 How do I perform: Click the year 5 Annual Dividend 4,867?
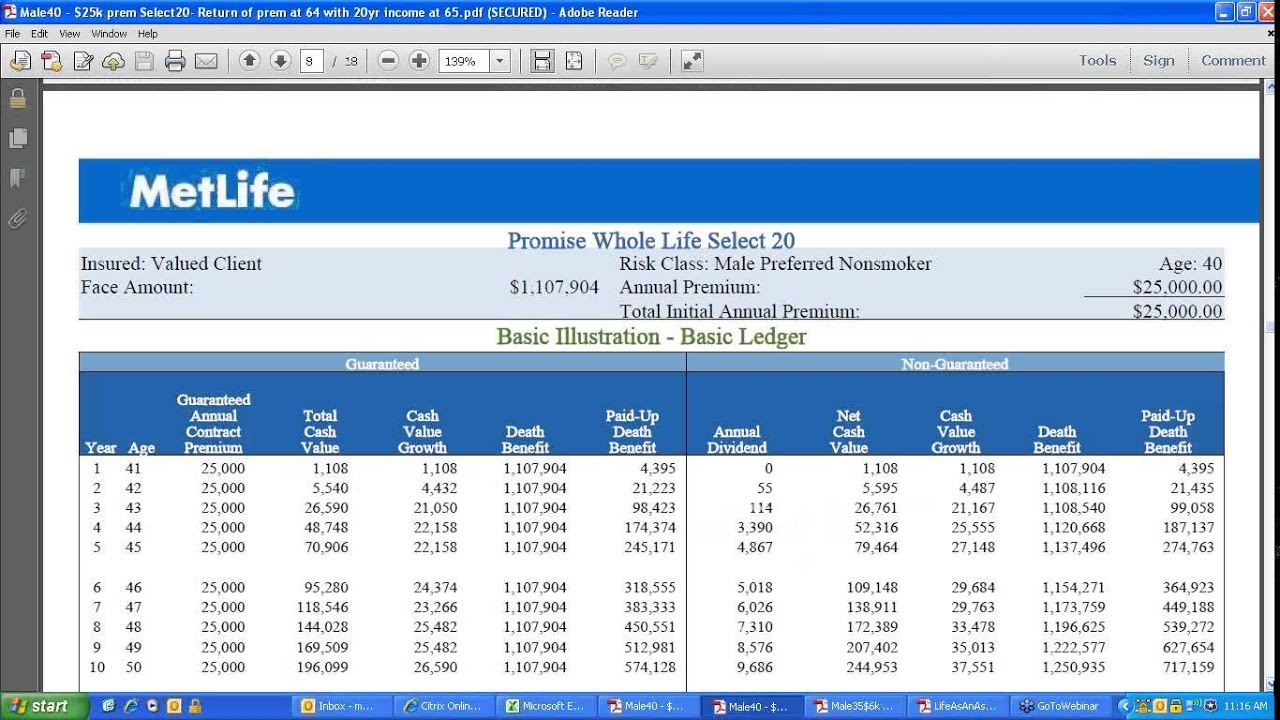755,548
